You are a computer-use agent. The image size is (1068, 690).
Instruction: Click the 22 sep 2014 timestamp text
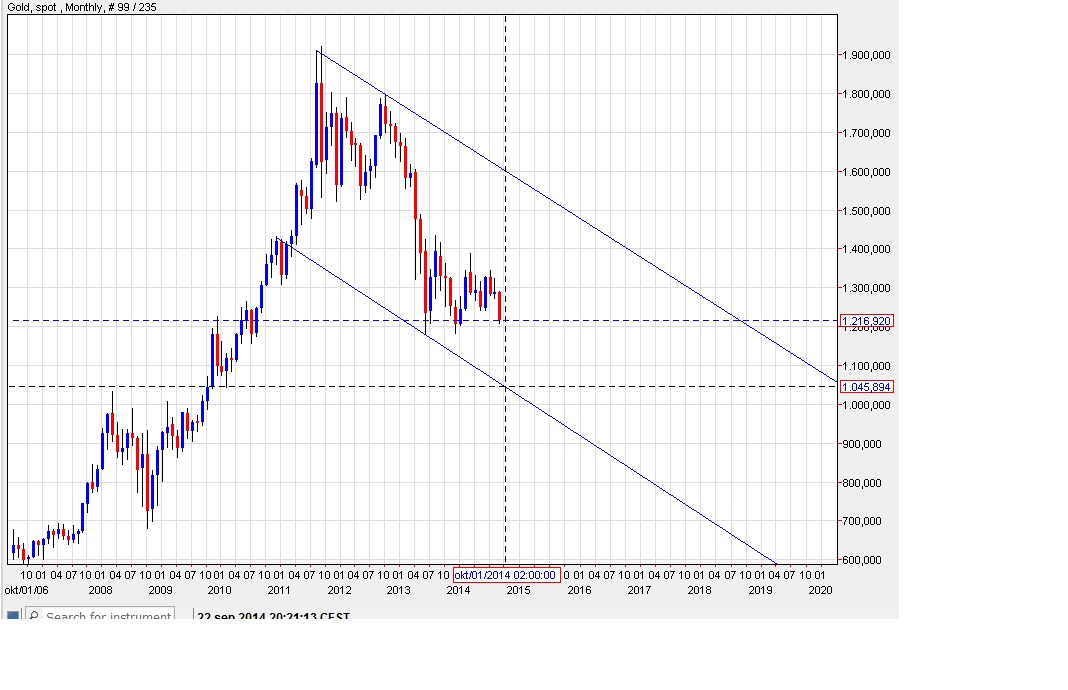[x=273, y=616]
